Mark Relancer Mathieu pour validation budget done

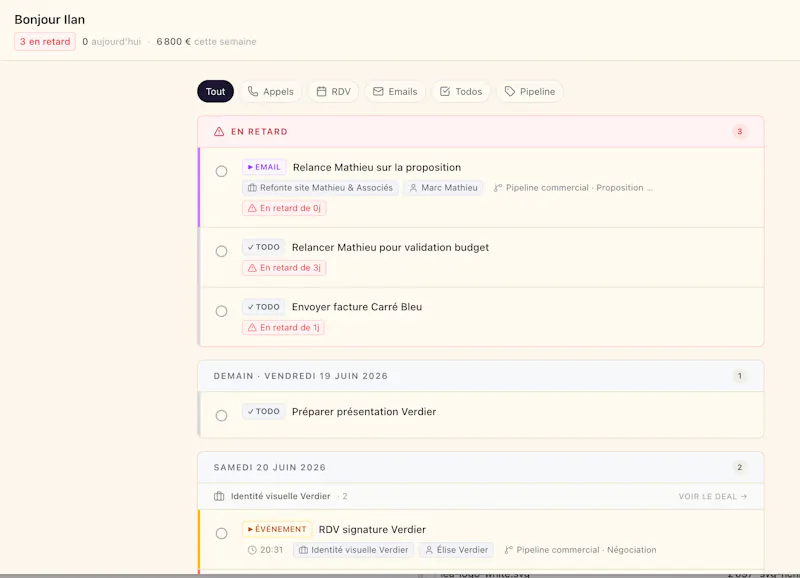[221, 251]
